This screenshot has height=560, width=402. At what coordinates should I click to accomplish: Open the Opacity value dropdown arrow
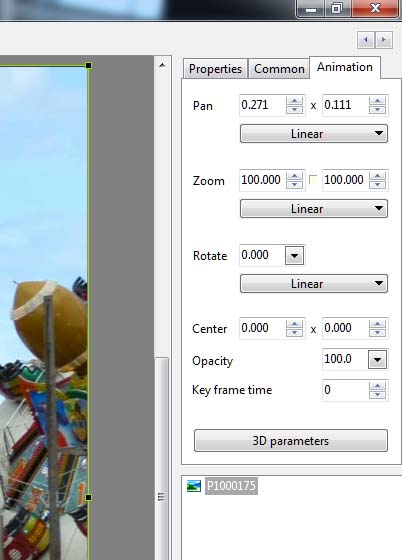pos(377,360)
